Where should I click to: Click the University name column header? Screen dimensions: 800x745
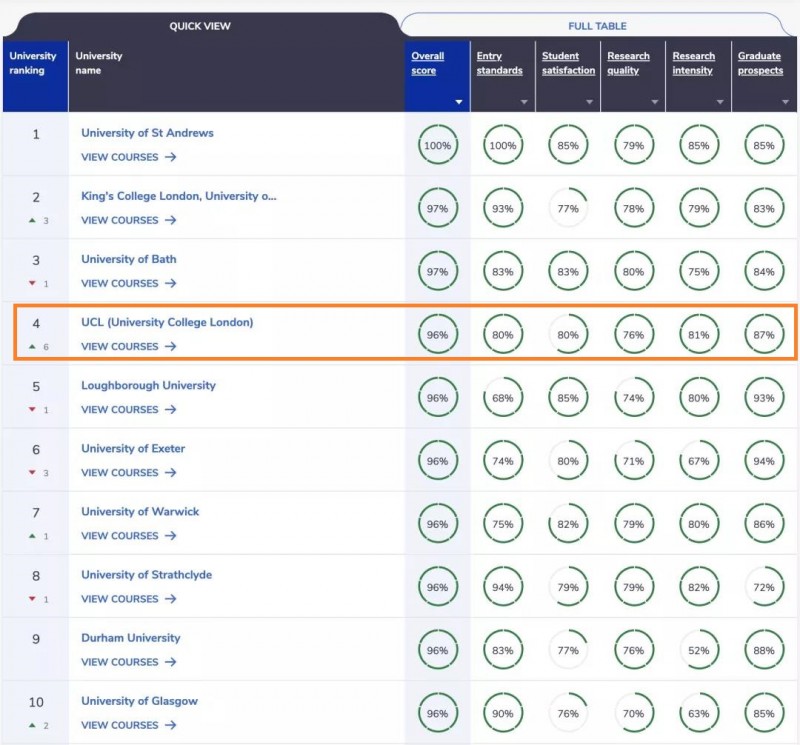pos(237,76)
